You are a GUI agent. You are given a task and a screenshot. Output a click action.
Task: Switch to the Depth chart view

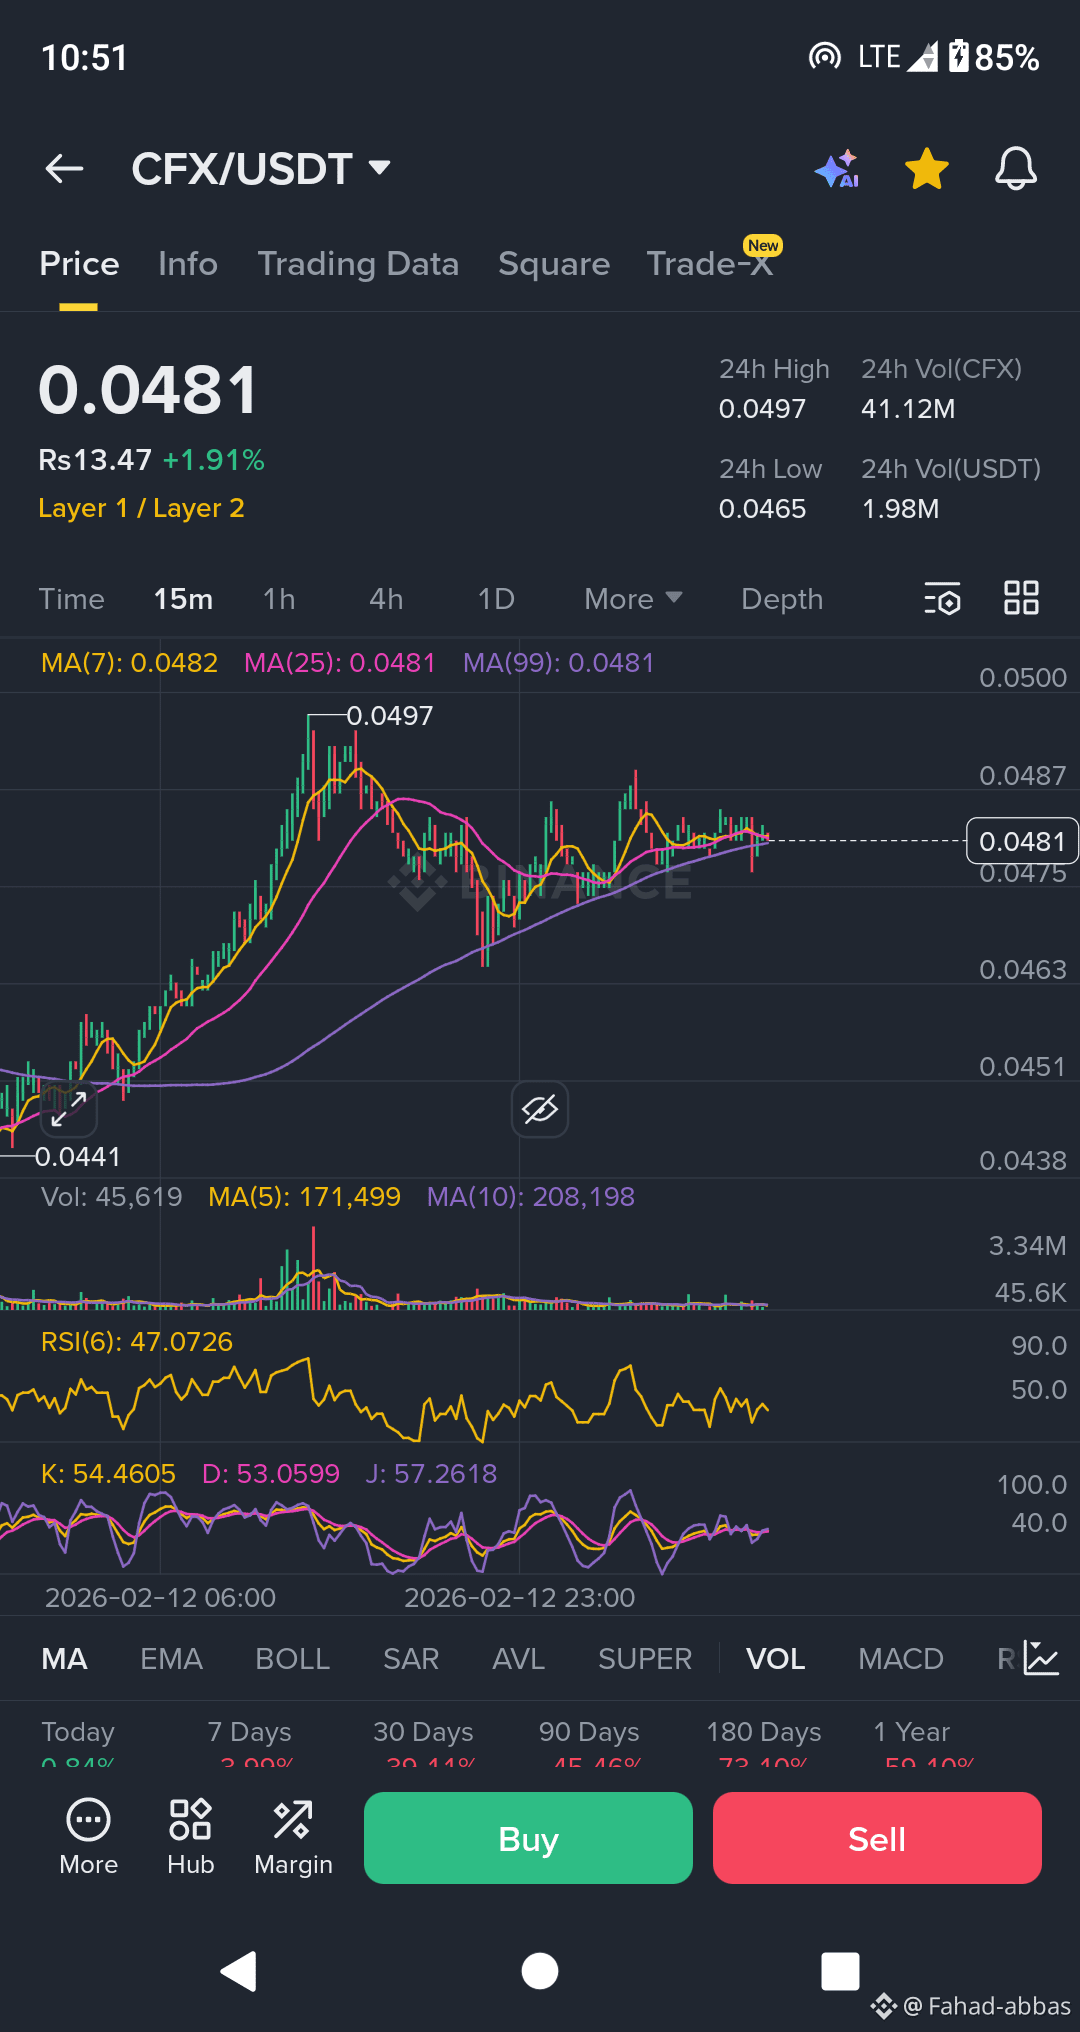(782, 599)
